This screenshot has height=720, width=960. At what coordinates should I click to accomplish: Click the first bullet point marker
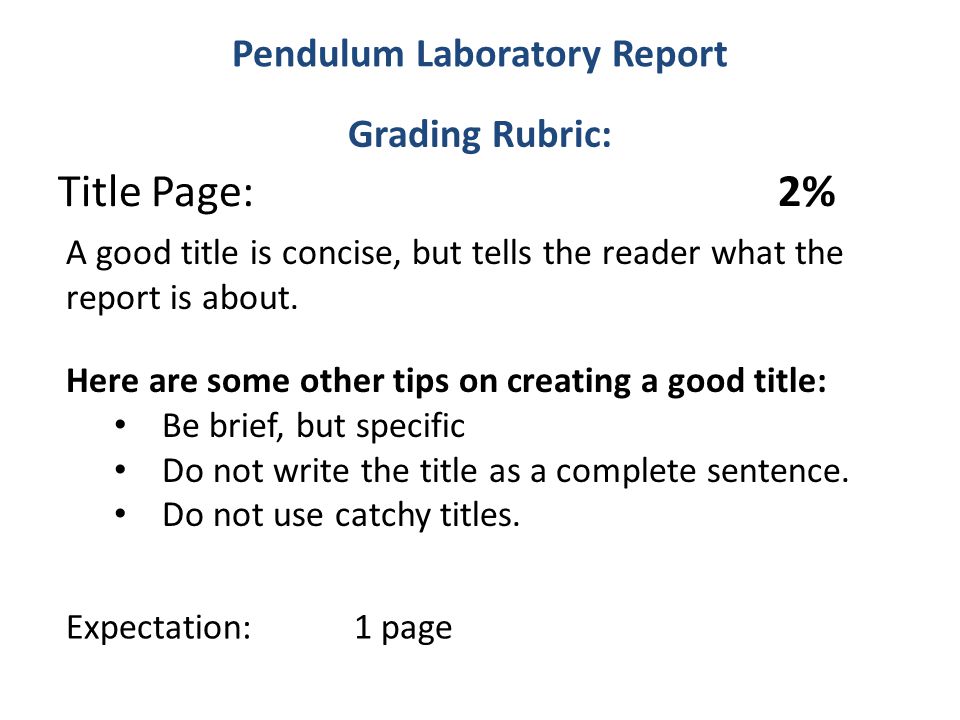click(121, 424)
